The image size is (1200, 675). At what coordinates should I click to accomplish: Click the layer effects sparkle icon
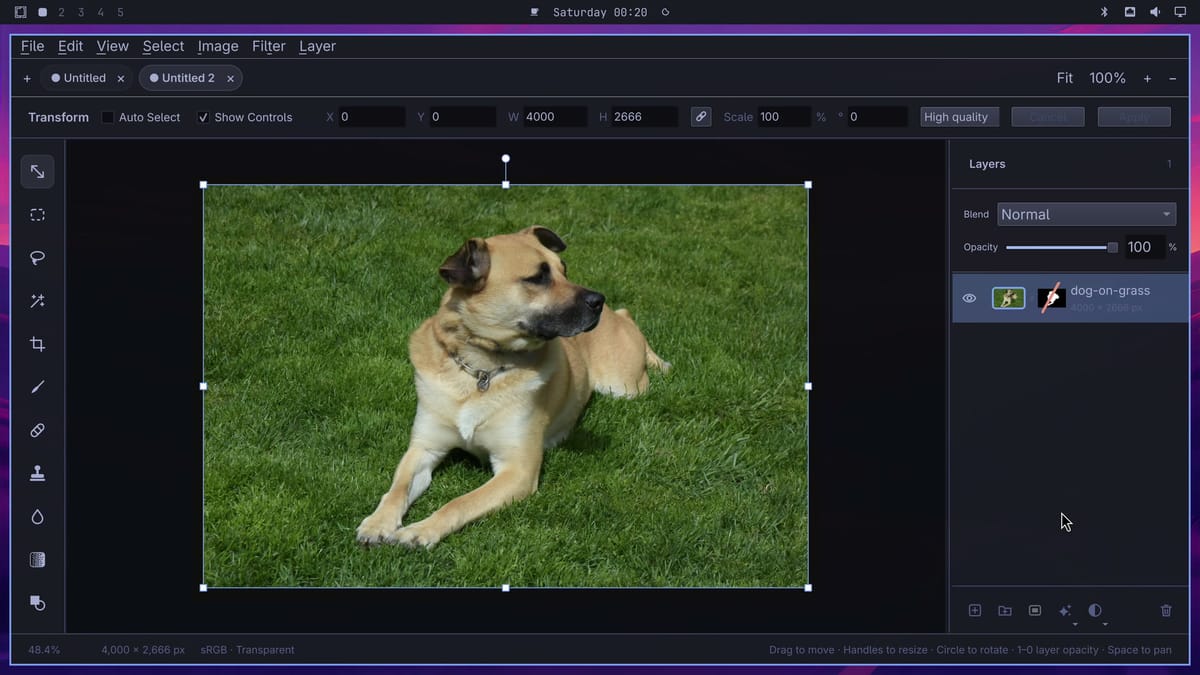(1065, 610)
